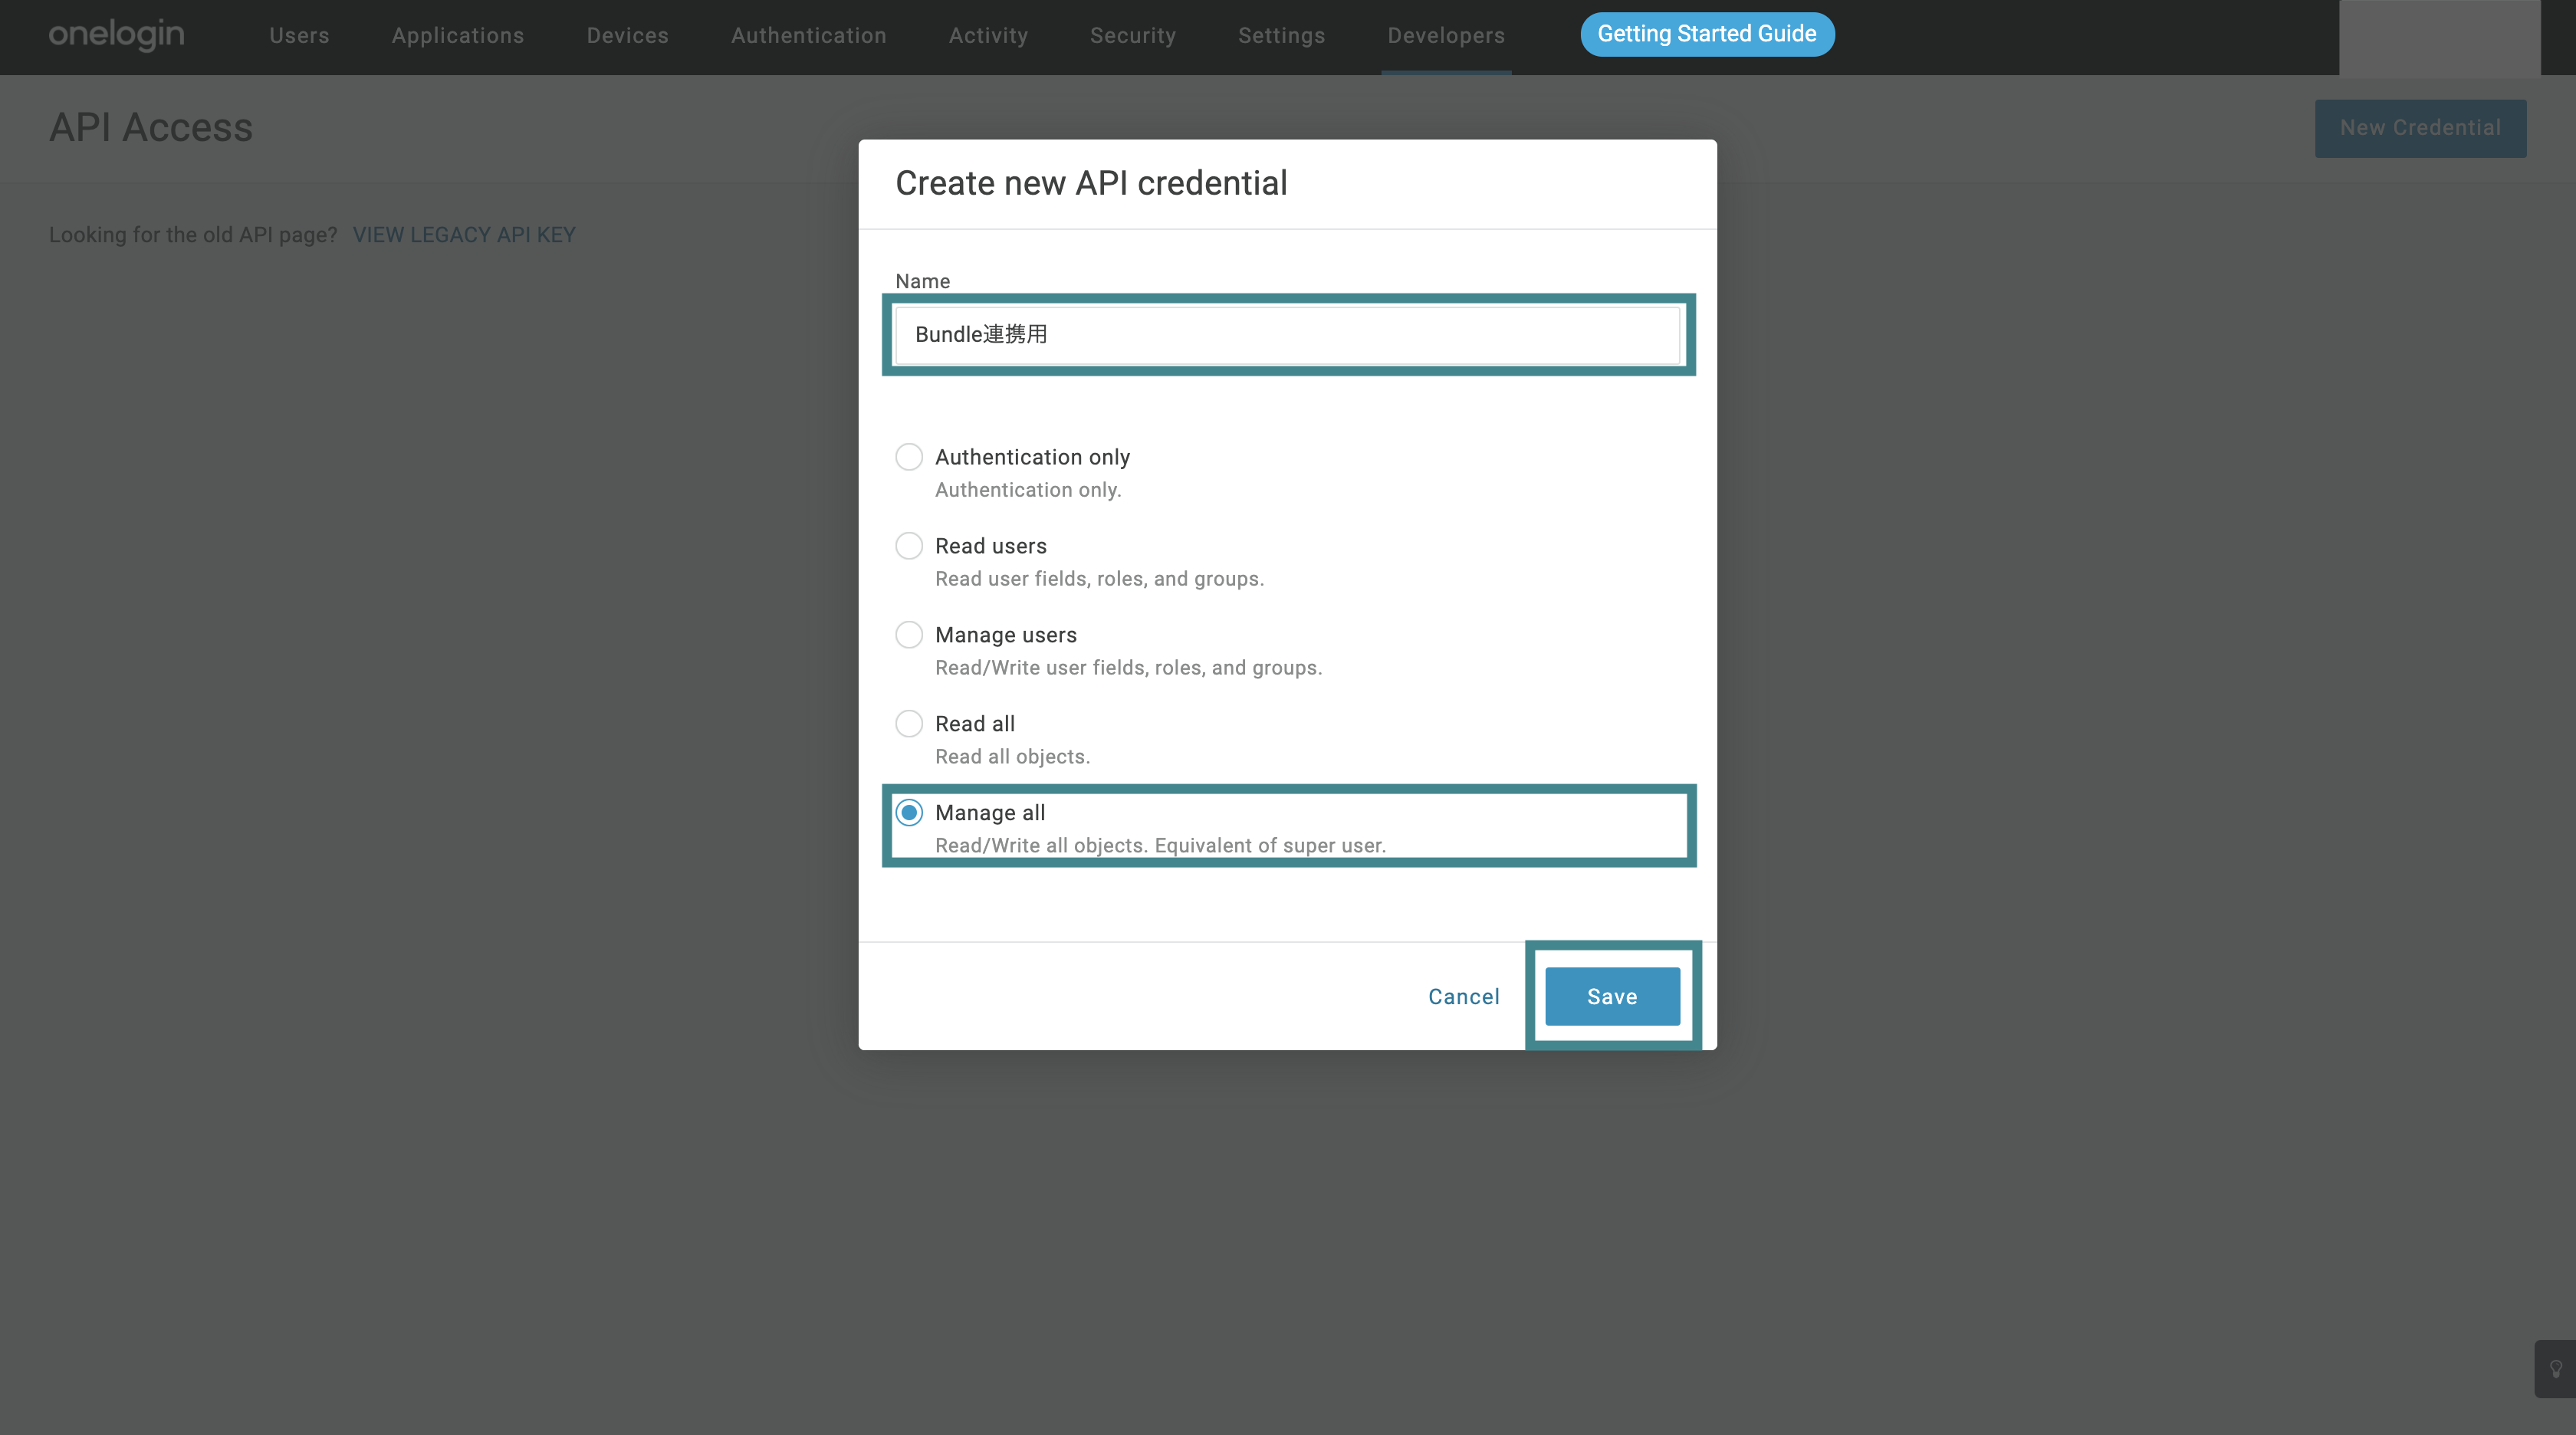Screen dimensions: 2576x1435
Task: Click the 'Read/Write all objects' description text
Action: coord(1160,846)
